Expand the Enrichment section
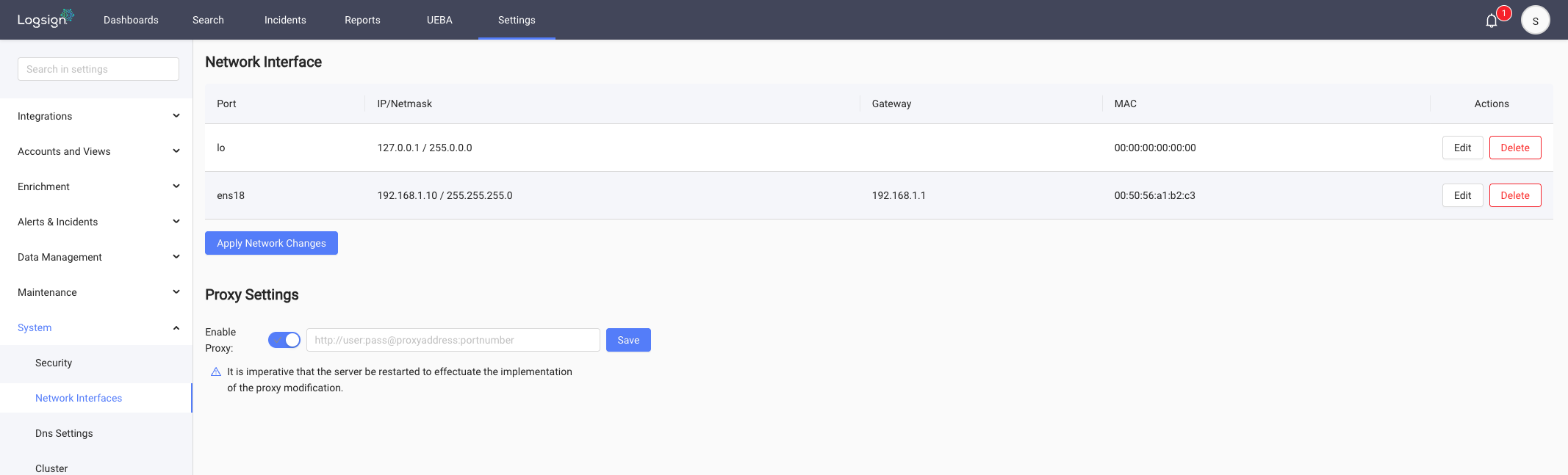Screen dimensions: 1568x475 click(x=96, y=186)
